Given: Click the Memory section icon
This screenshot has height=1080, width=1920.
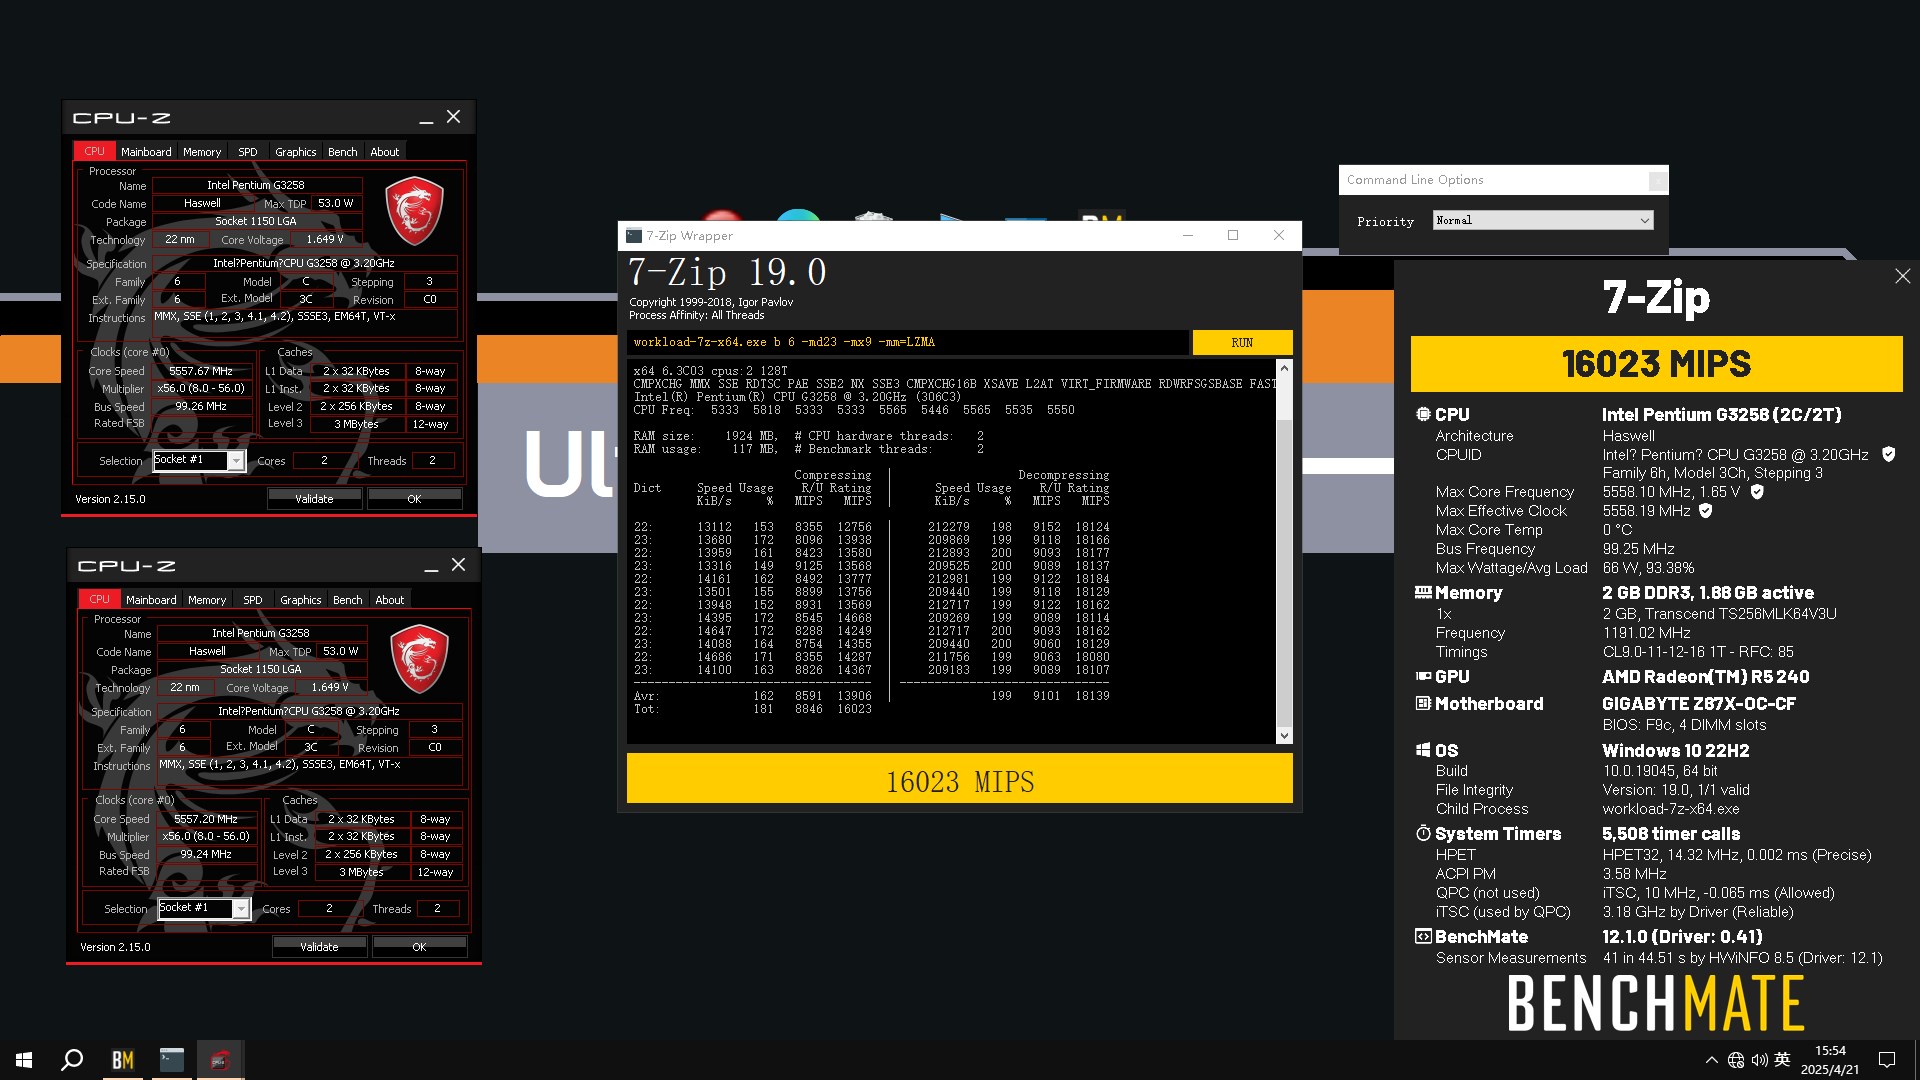Looking at the screenshot, I should tap(1423, 592).
